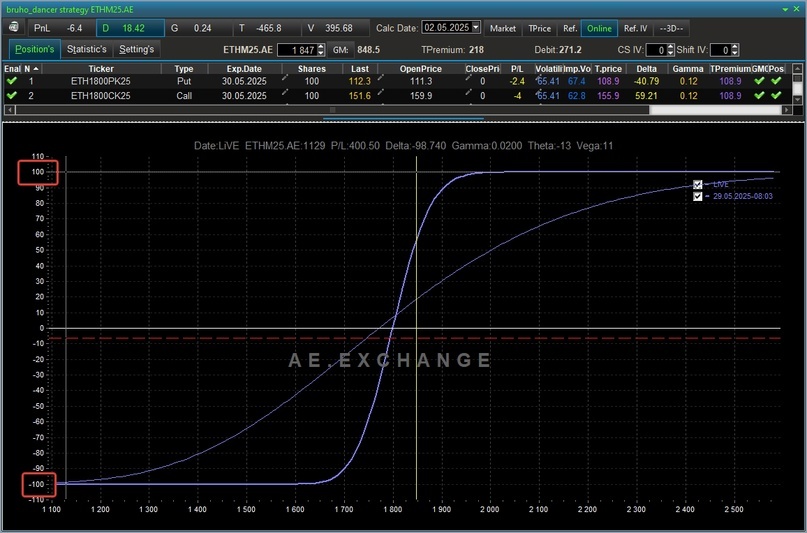Toggle GM checkmark in the ETH1800PK25 row
The image size is (807, 533).
click(759, 81)
